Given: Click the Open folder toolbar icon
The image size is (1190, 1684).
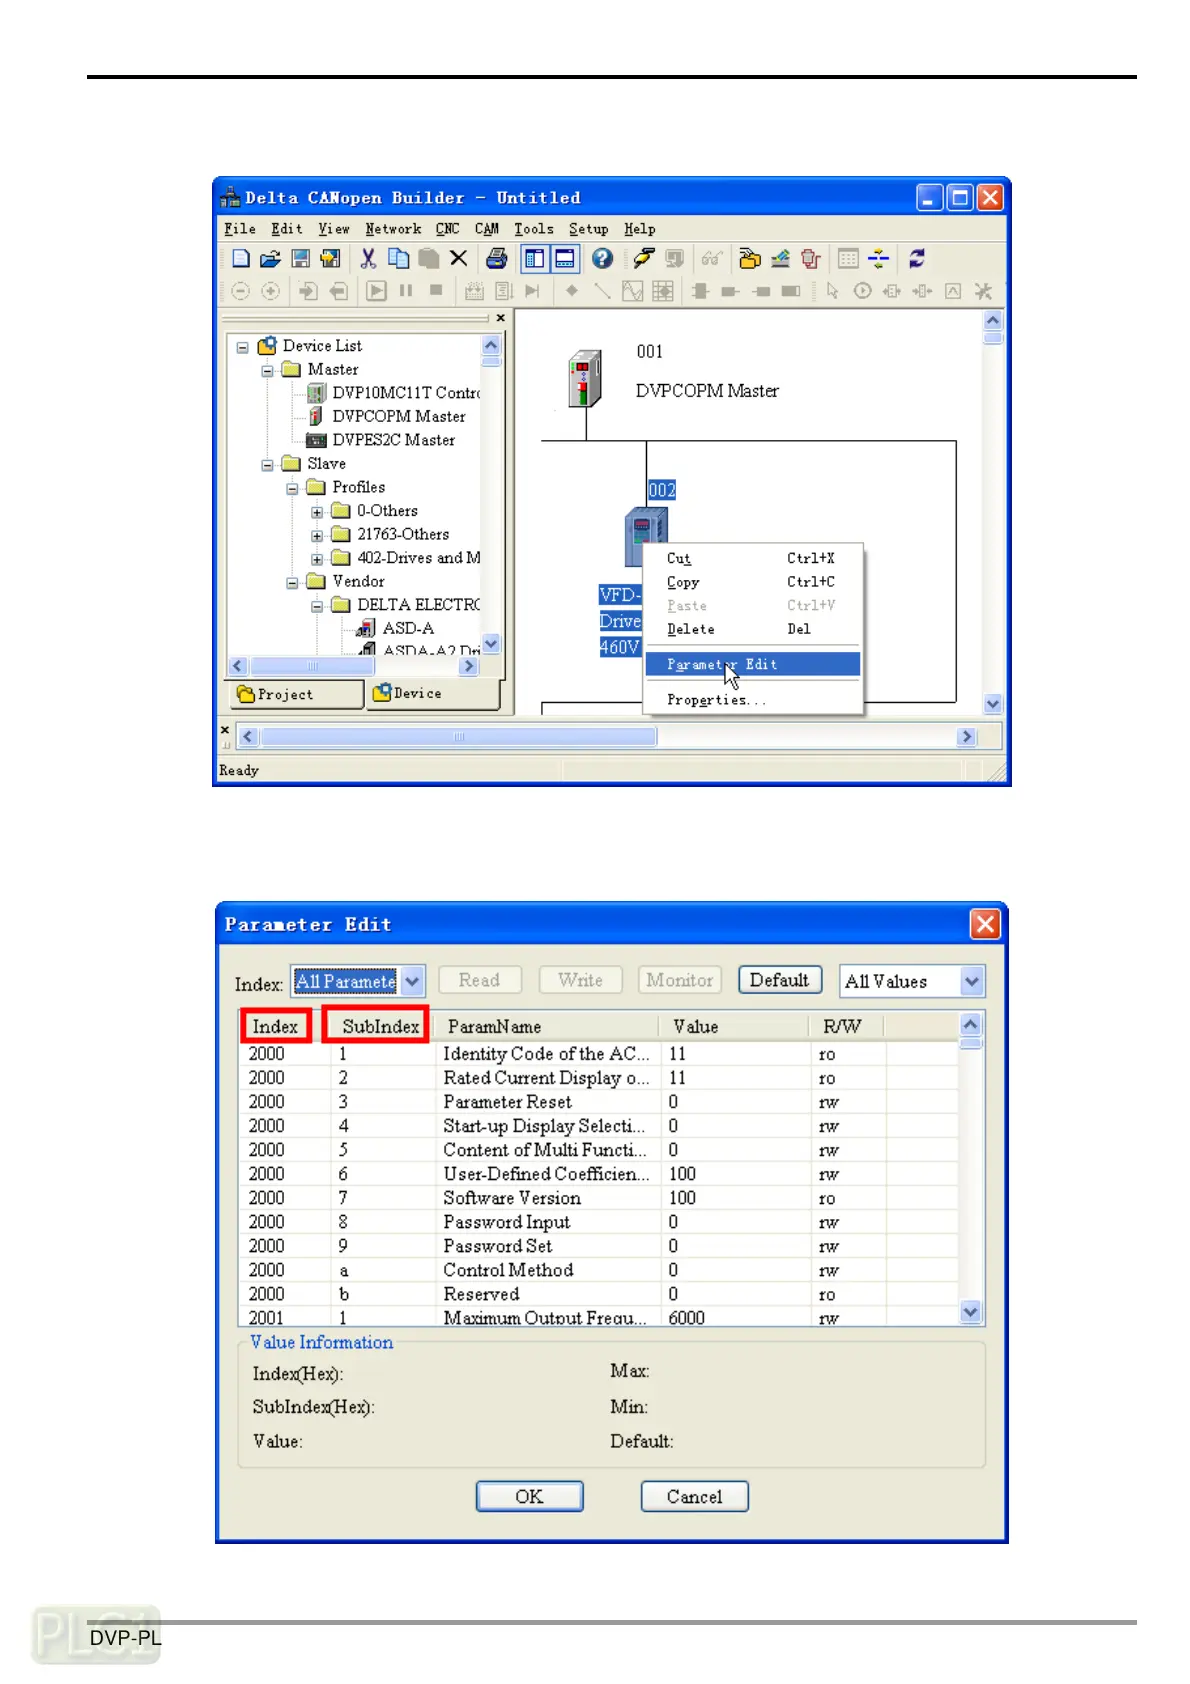Looking at the screenshot, I should click(270, 259).
